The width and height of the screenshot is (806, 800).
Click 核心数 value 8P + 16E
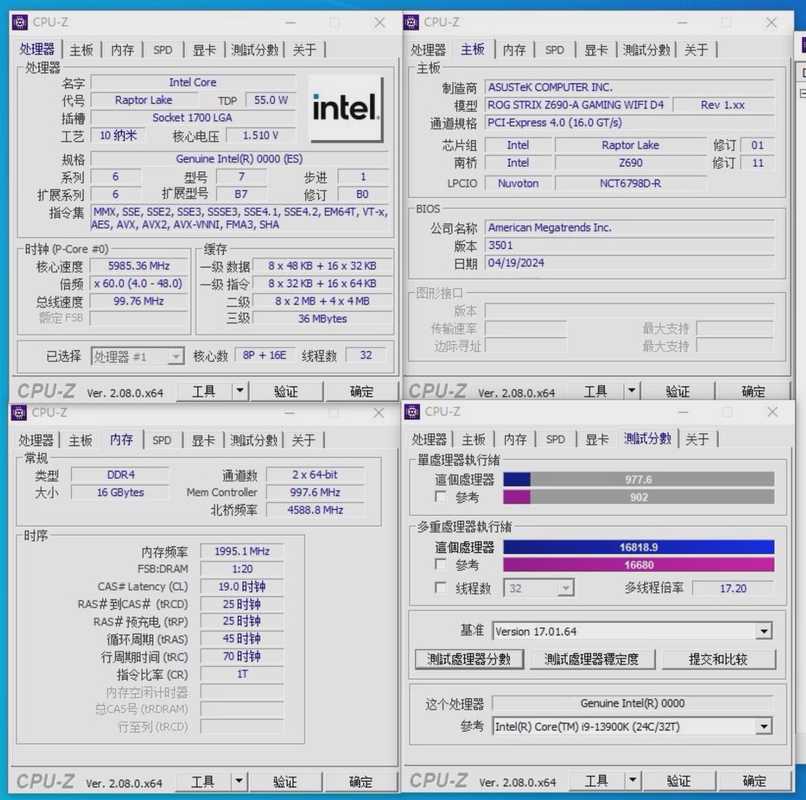coord(265,355)
